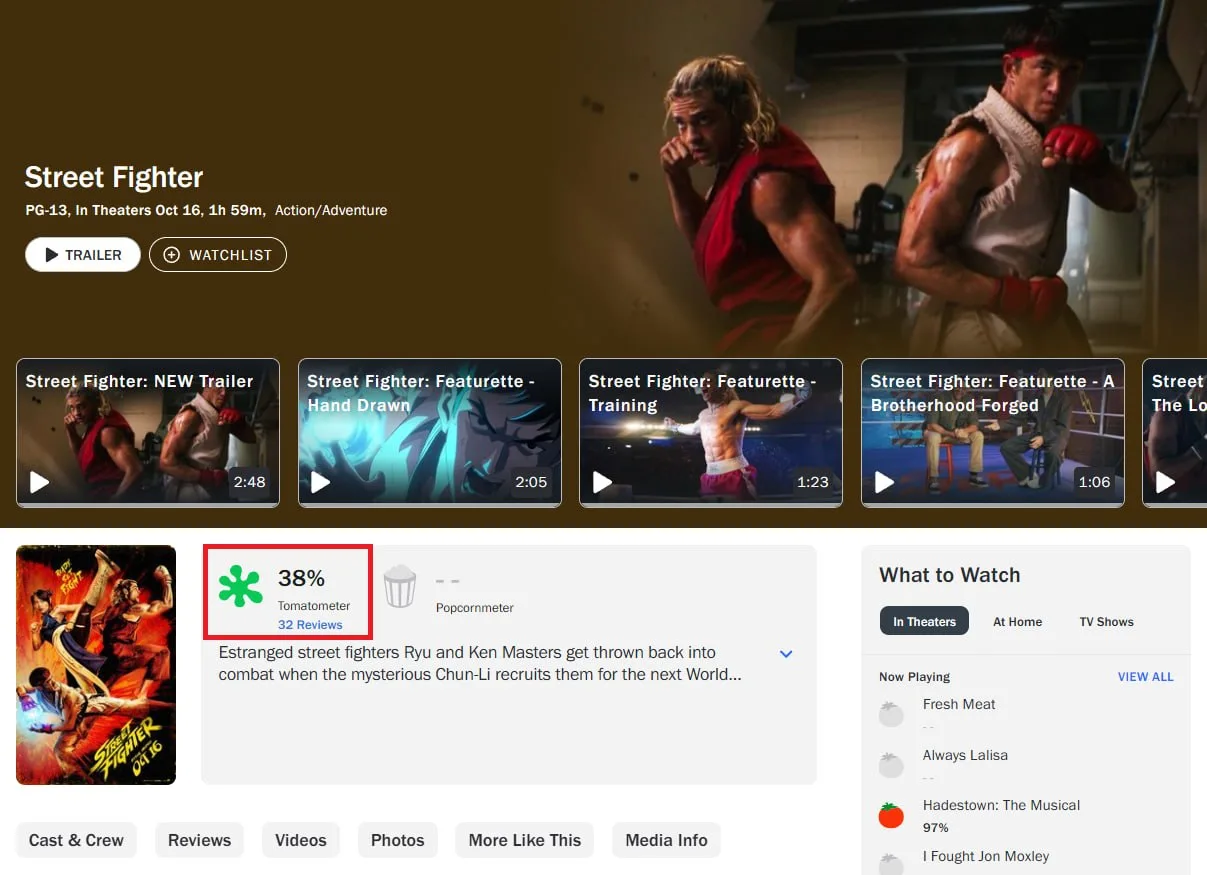Click the What to Watch heading

pos(949,575)
